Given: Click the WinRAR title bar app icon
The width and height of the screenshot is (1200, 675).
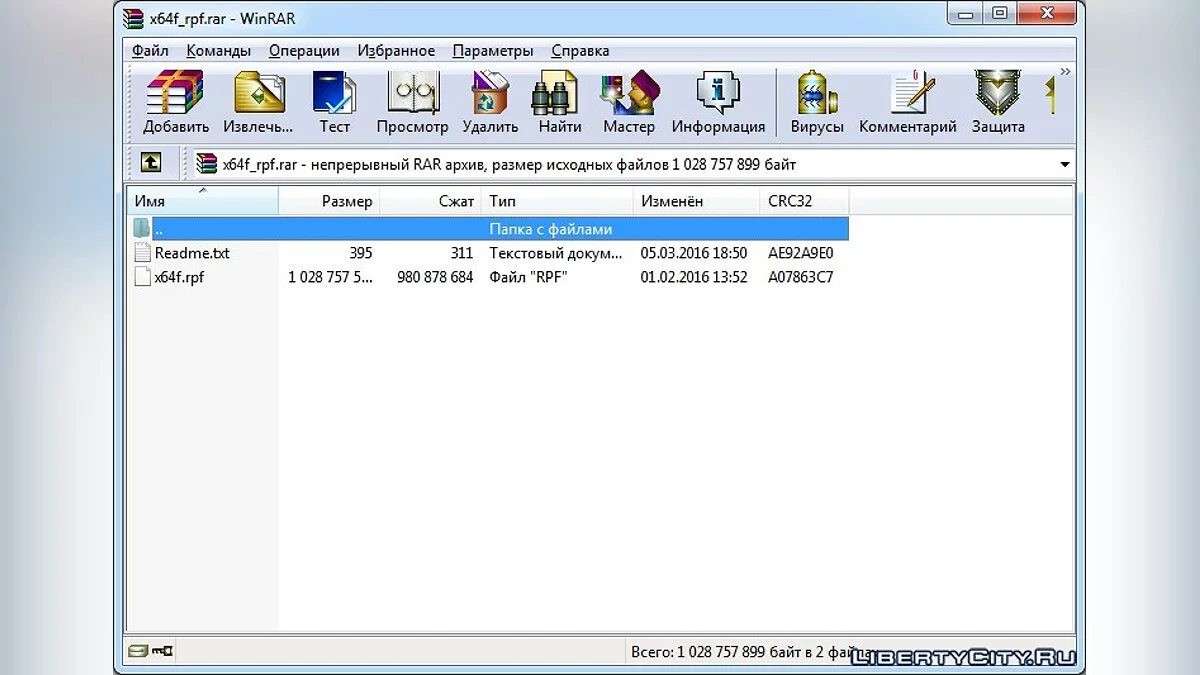Looking at the screenshot, I should [133, 18].
